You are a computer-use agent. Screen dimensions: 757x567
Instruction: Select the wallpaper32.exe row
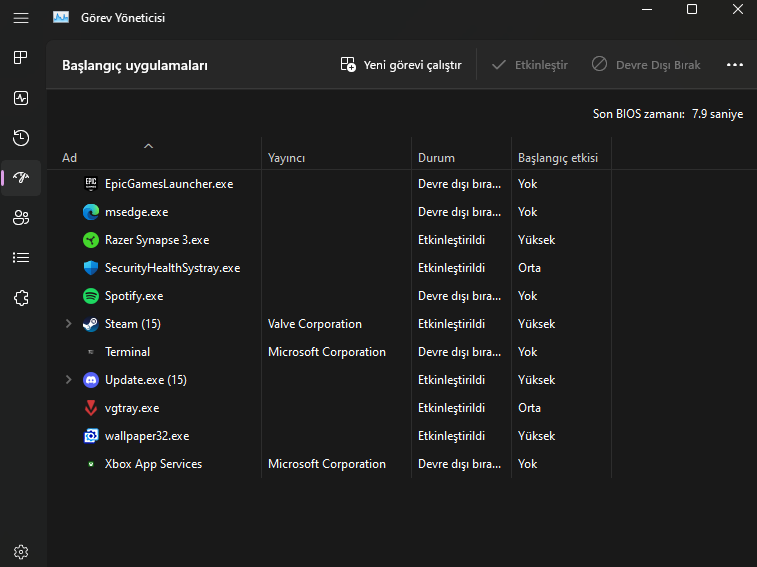pos(147,436)
